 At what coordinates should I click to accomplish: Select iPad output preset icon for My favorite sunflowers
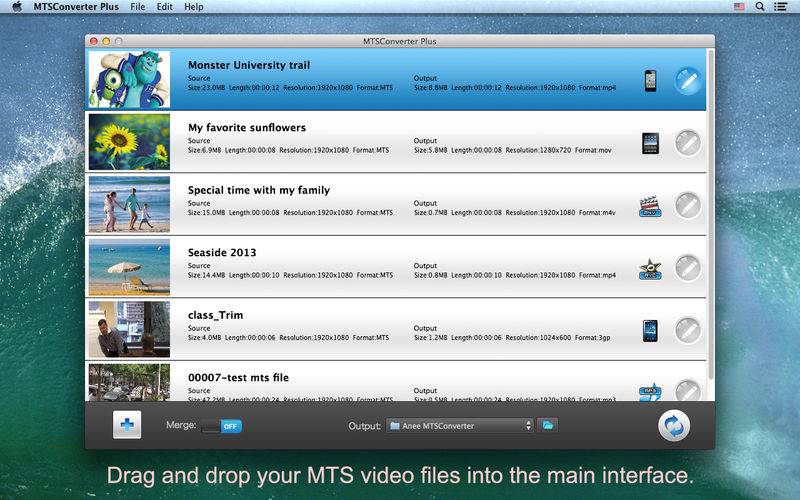pos(651,143)
